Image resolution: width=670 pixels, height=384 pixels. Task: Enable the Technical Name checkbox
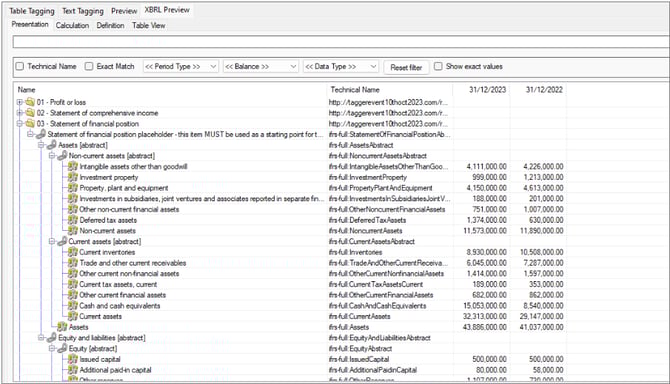[20, 66]
